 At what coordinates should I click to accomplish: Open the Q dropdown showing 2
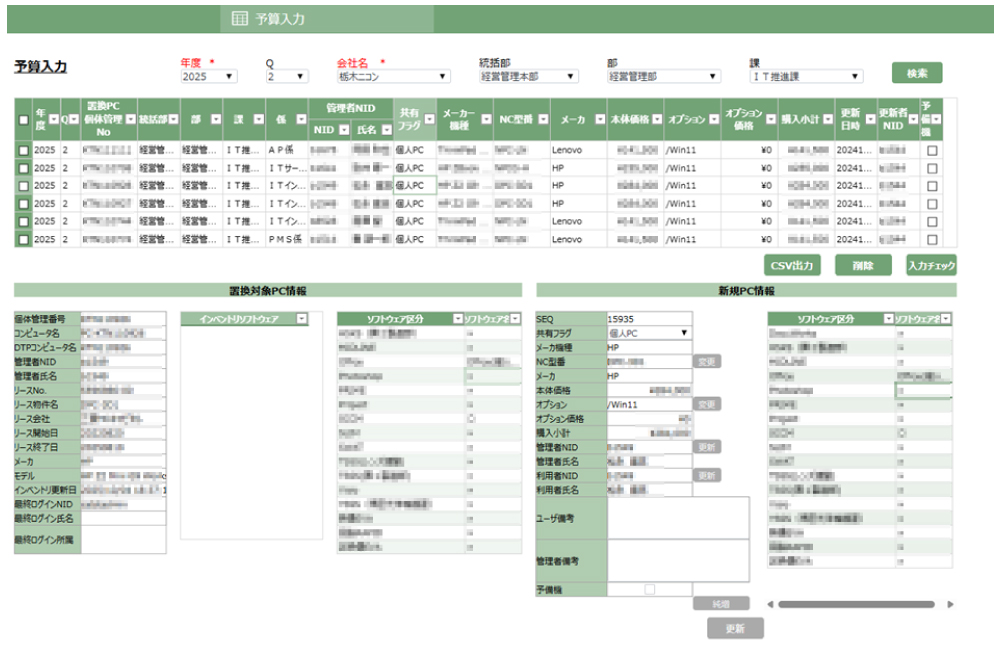[288, 75]
